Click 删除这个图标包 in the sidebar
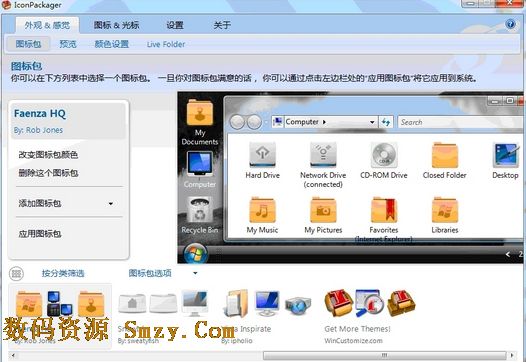Screen dimensions: 526x362 [x=48, y=173]
